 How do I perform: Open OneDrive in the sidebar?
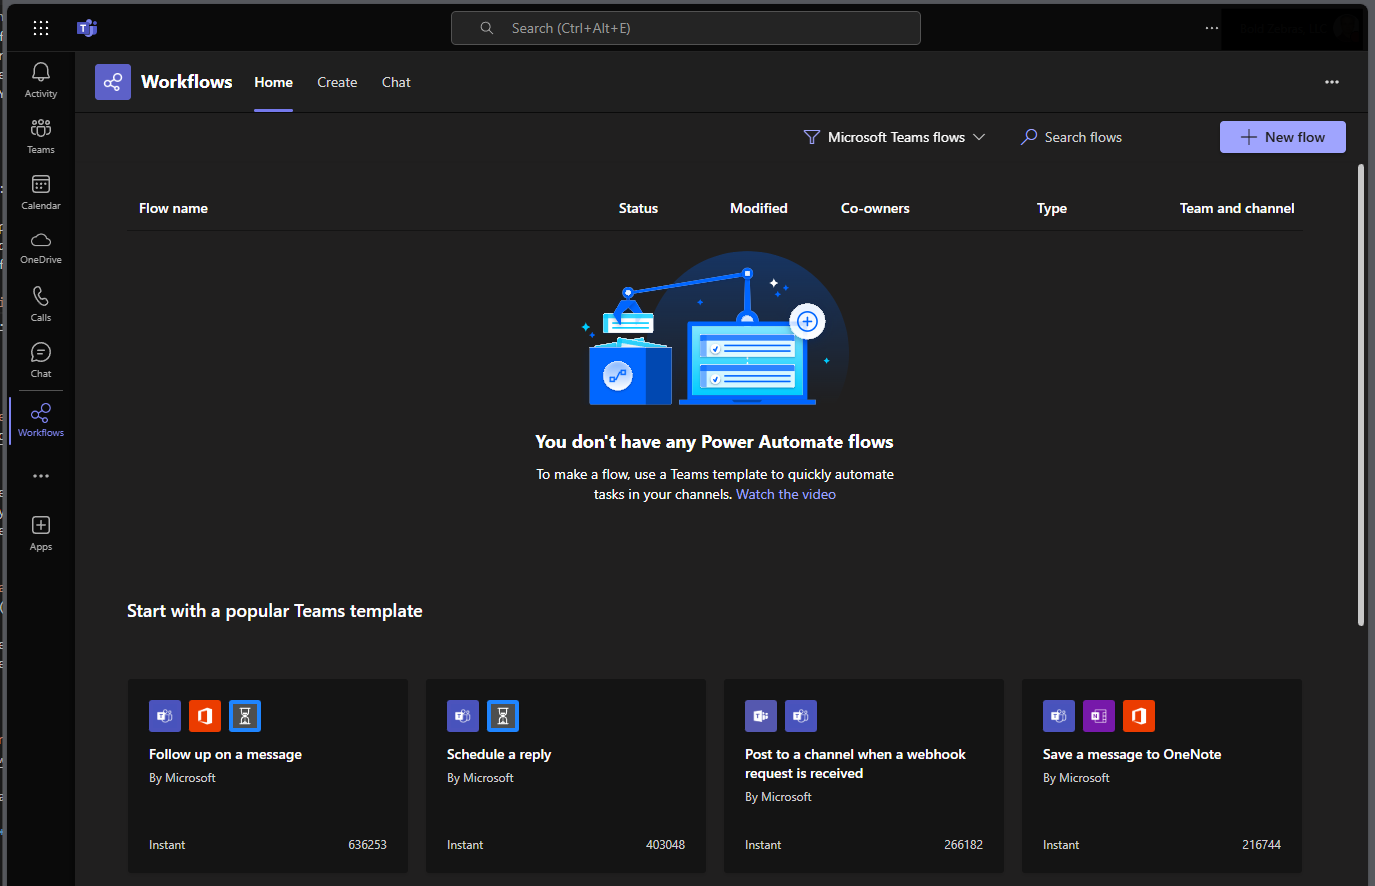pos(40,247)
